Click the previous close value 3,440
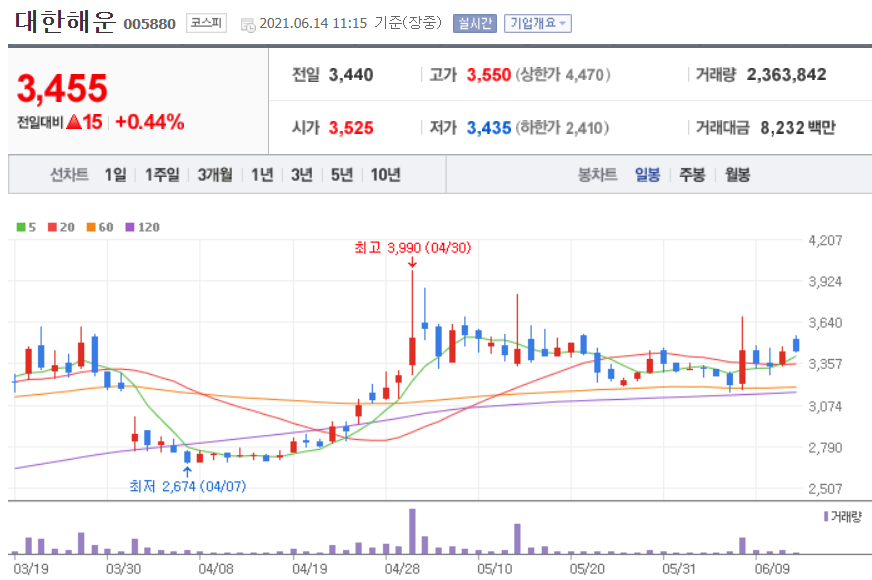 351,75
